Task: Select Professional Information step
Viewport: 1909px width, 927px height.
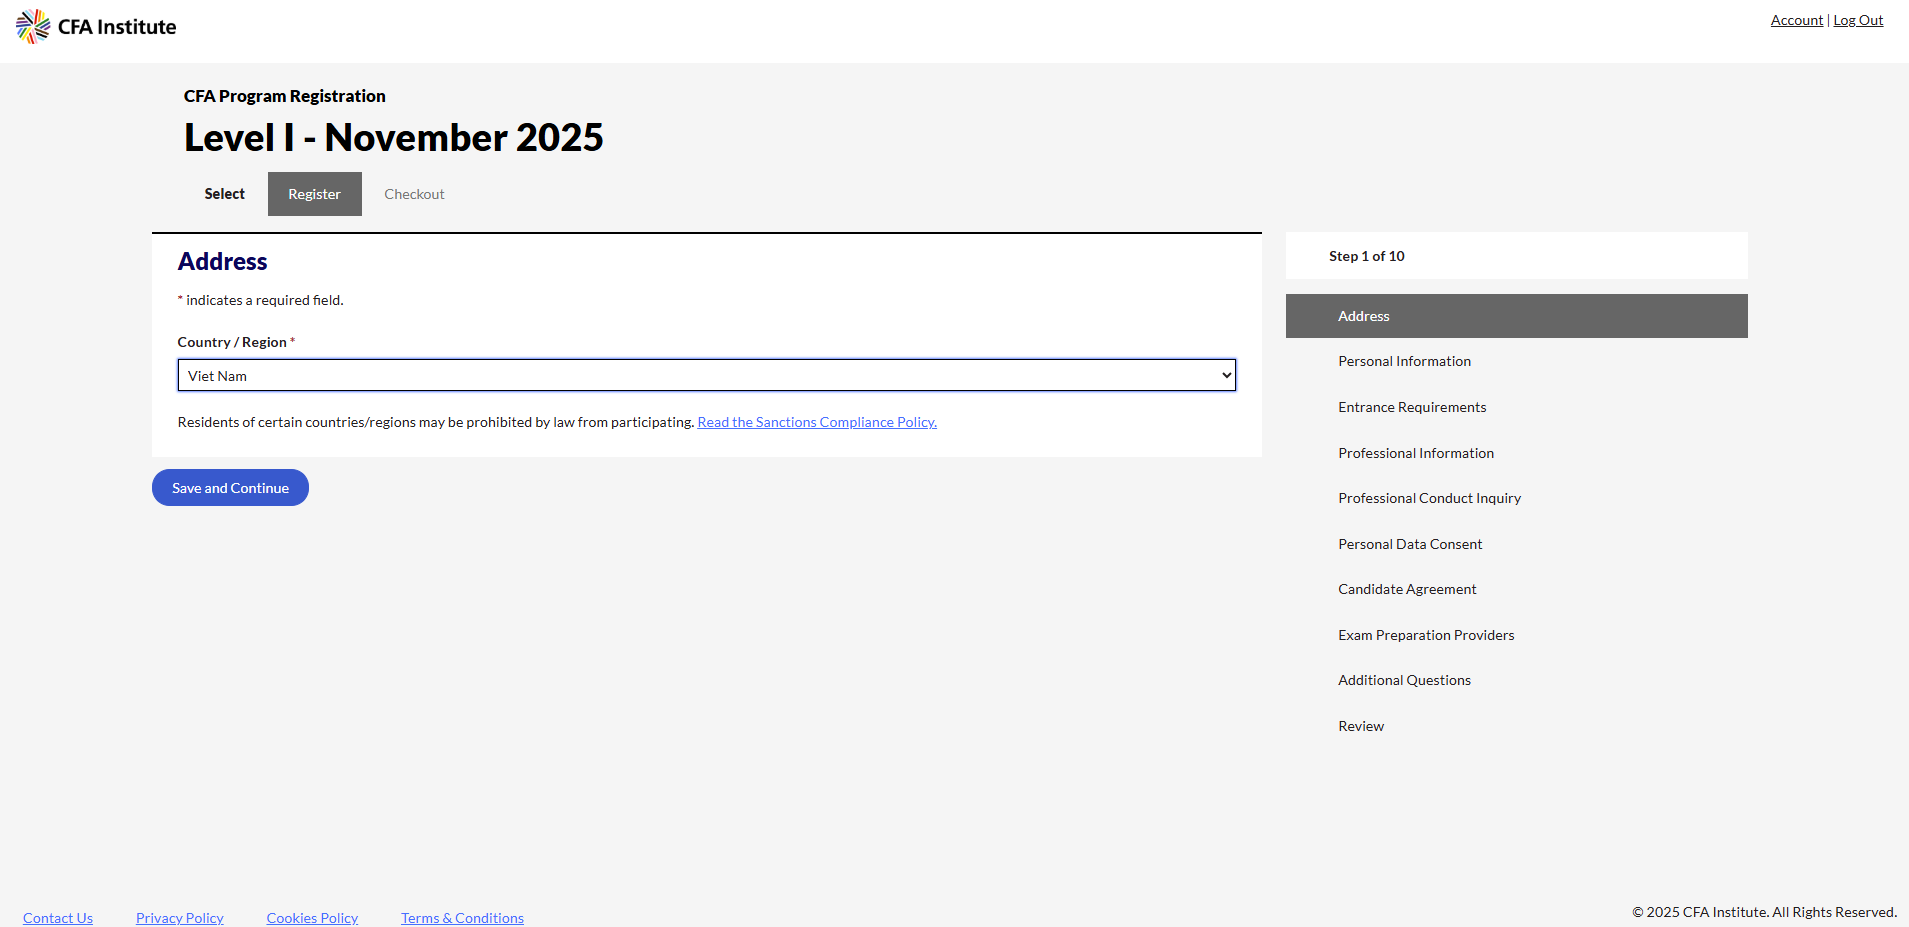Action: click(1416, 453)
